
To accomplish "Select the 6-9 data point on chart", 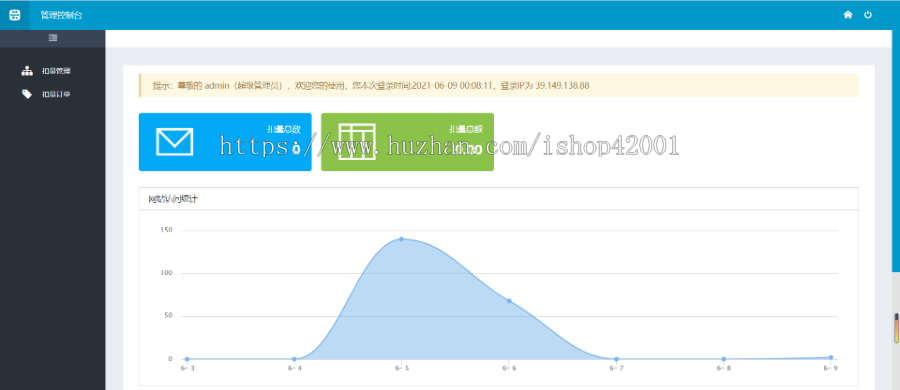I will 831,357.
